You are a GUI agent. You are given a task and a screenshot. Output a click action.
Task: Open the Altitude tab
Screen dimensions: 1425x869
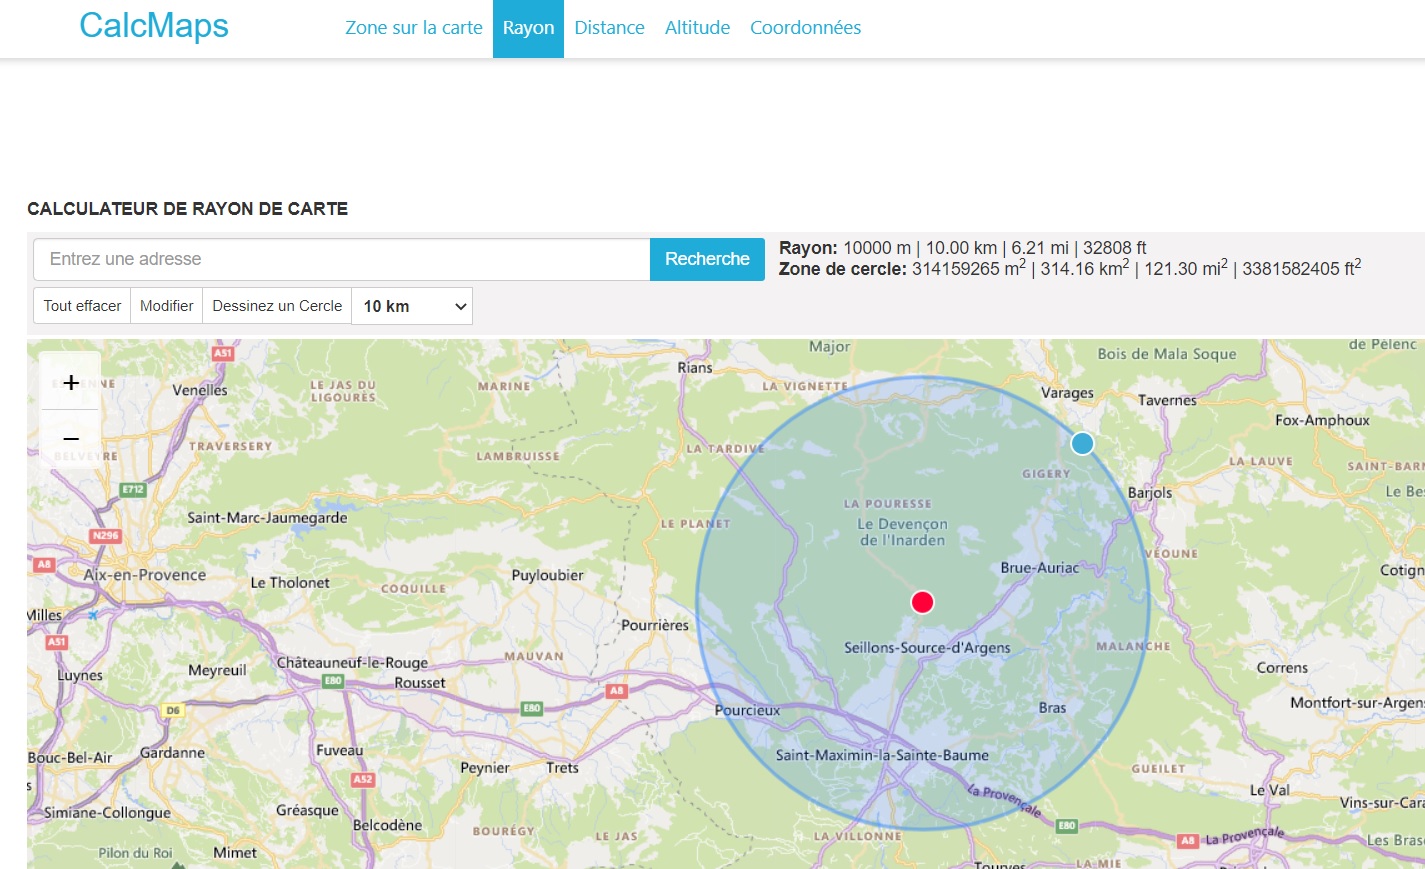697,28
